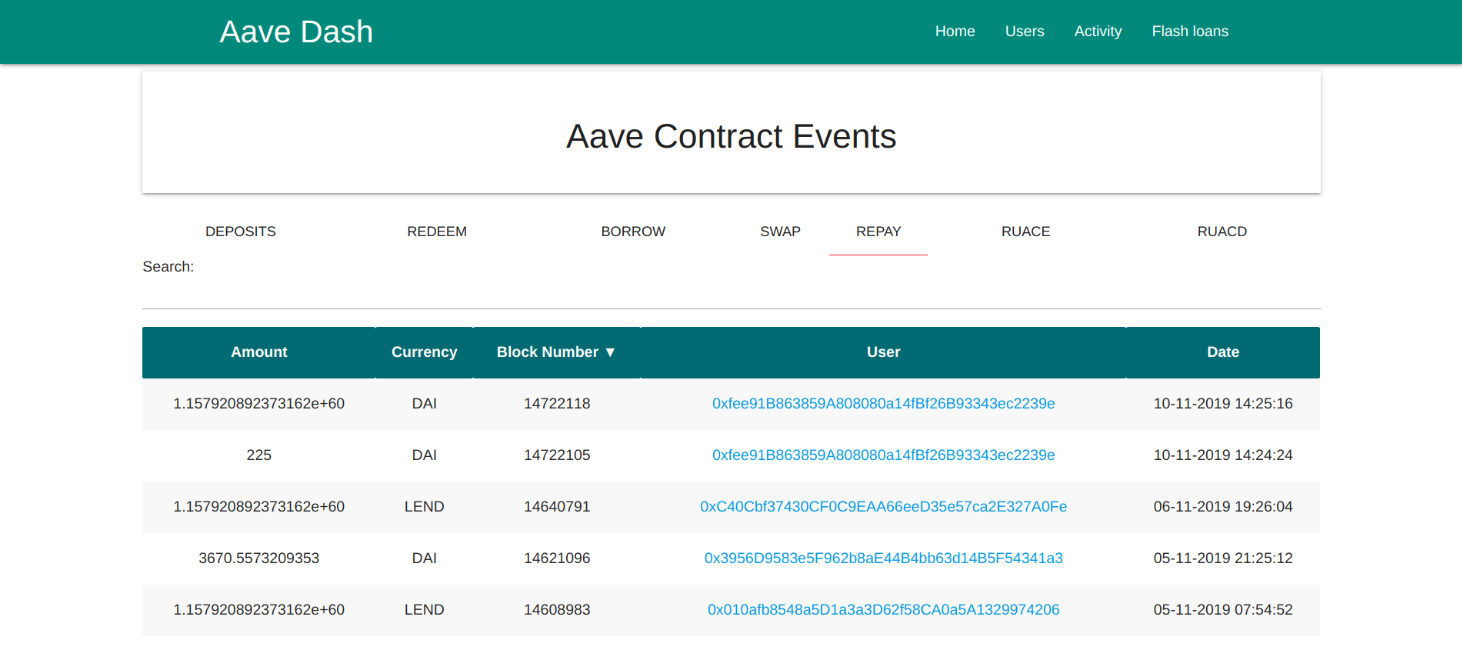Open user 0xC40Cbf37430CF0C9EAA66eeD35e57ca2E327A0Fe
The width and height of the screenshot is (1462, 654).
[x=883, y=507]
